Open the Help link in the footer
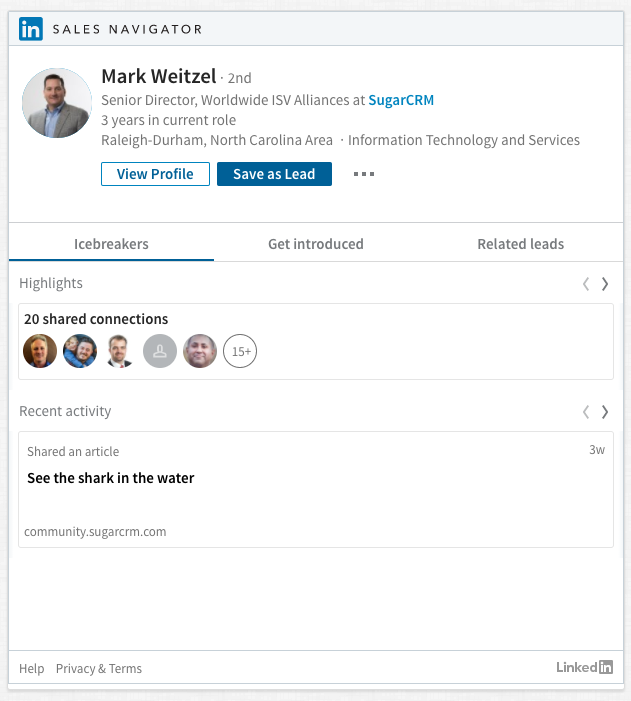The width and height of the screenshot is (631, 701). click(32, 669)
